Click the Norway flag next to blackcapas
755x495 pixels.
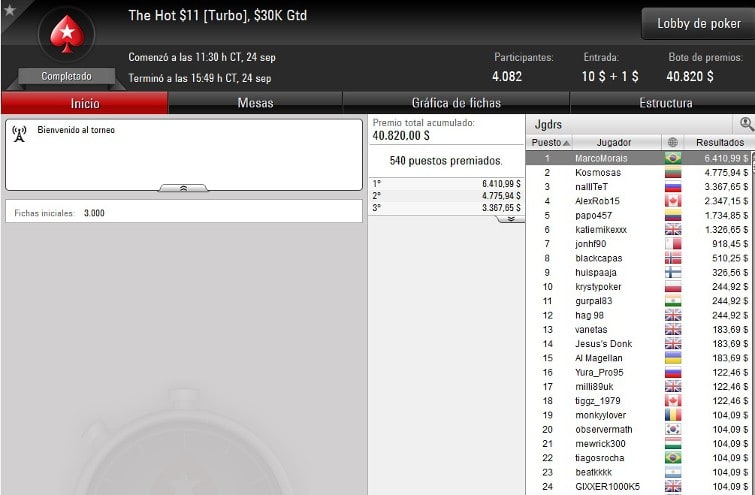tap(673, 258)
